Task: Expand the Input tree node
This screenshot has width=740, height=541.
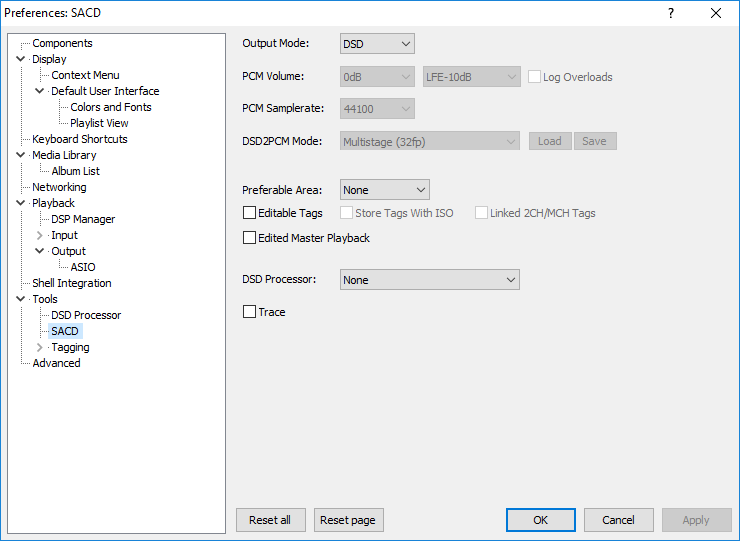Action: (40, 235)
